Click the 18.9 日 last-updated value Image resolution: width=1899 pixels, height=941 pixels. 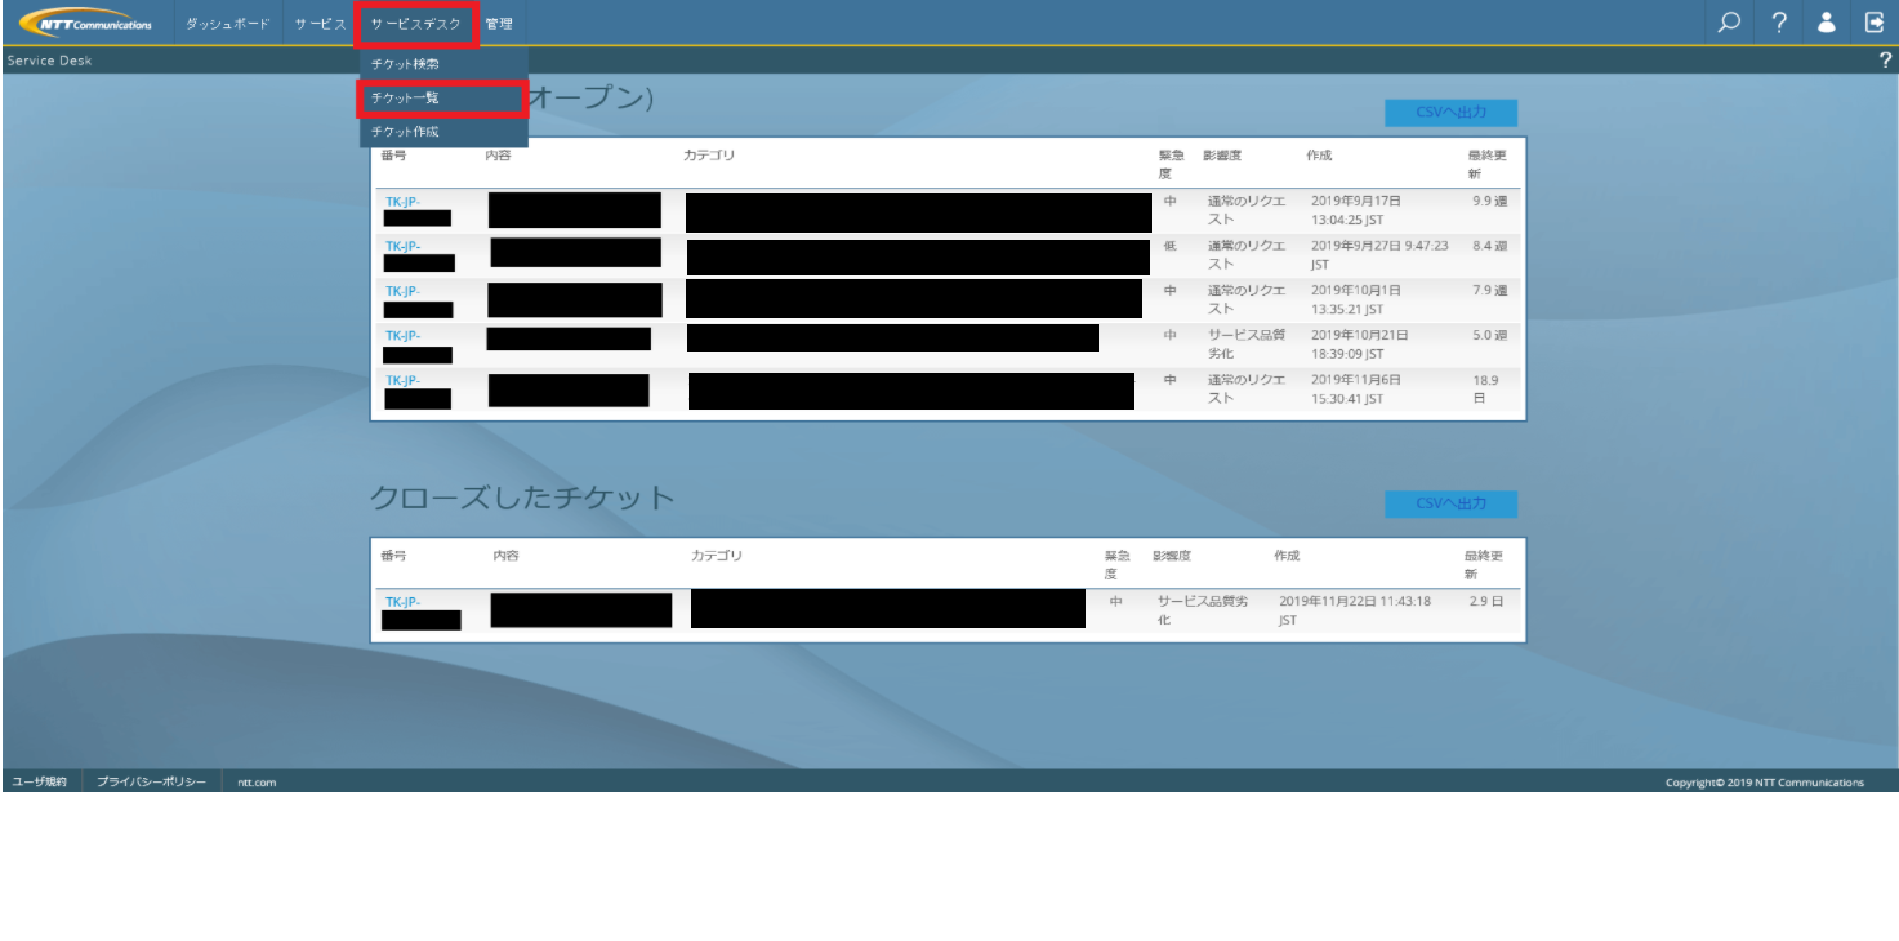1485,389
